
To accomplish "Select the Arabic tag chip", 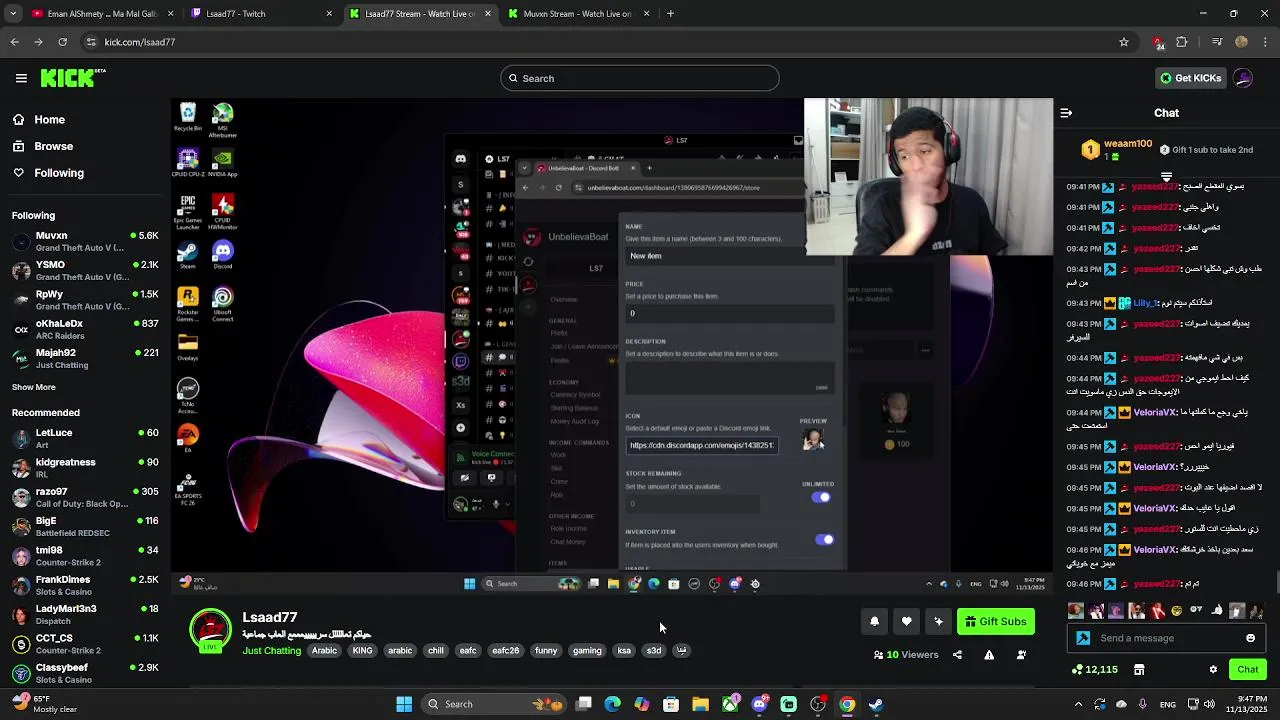I will (324, 651).
